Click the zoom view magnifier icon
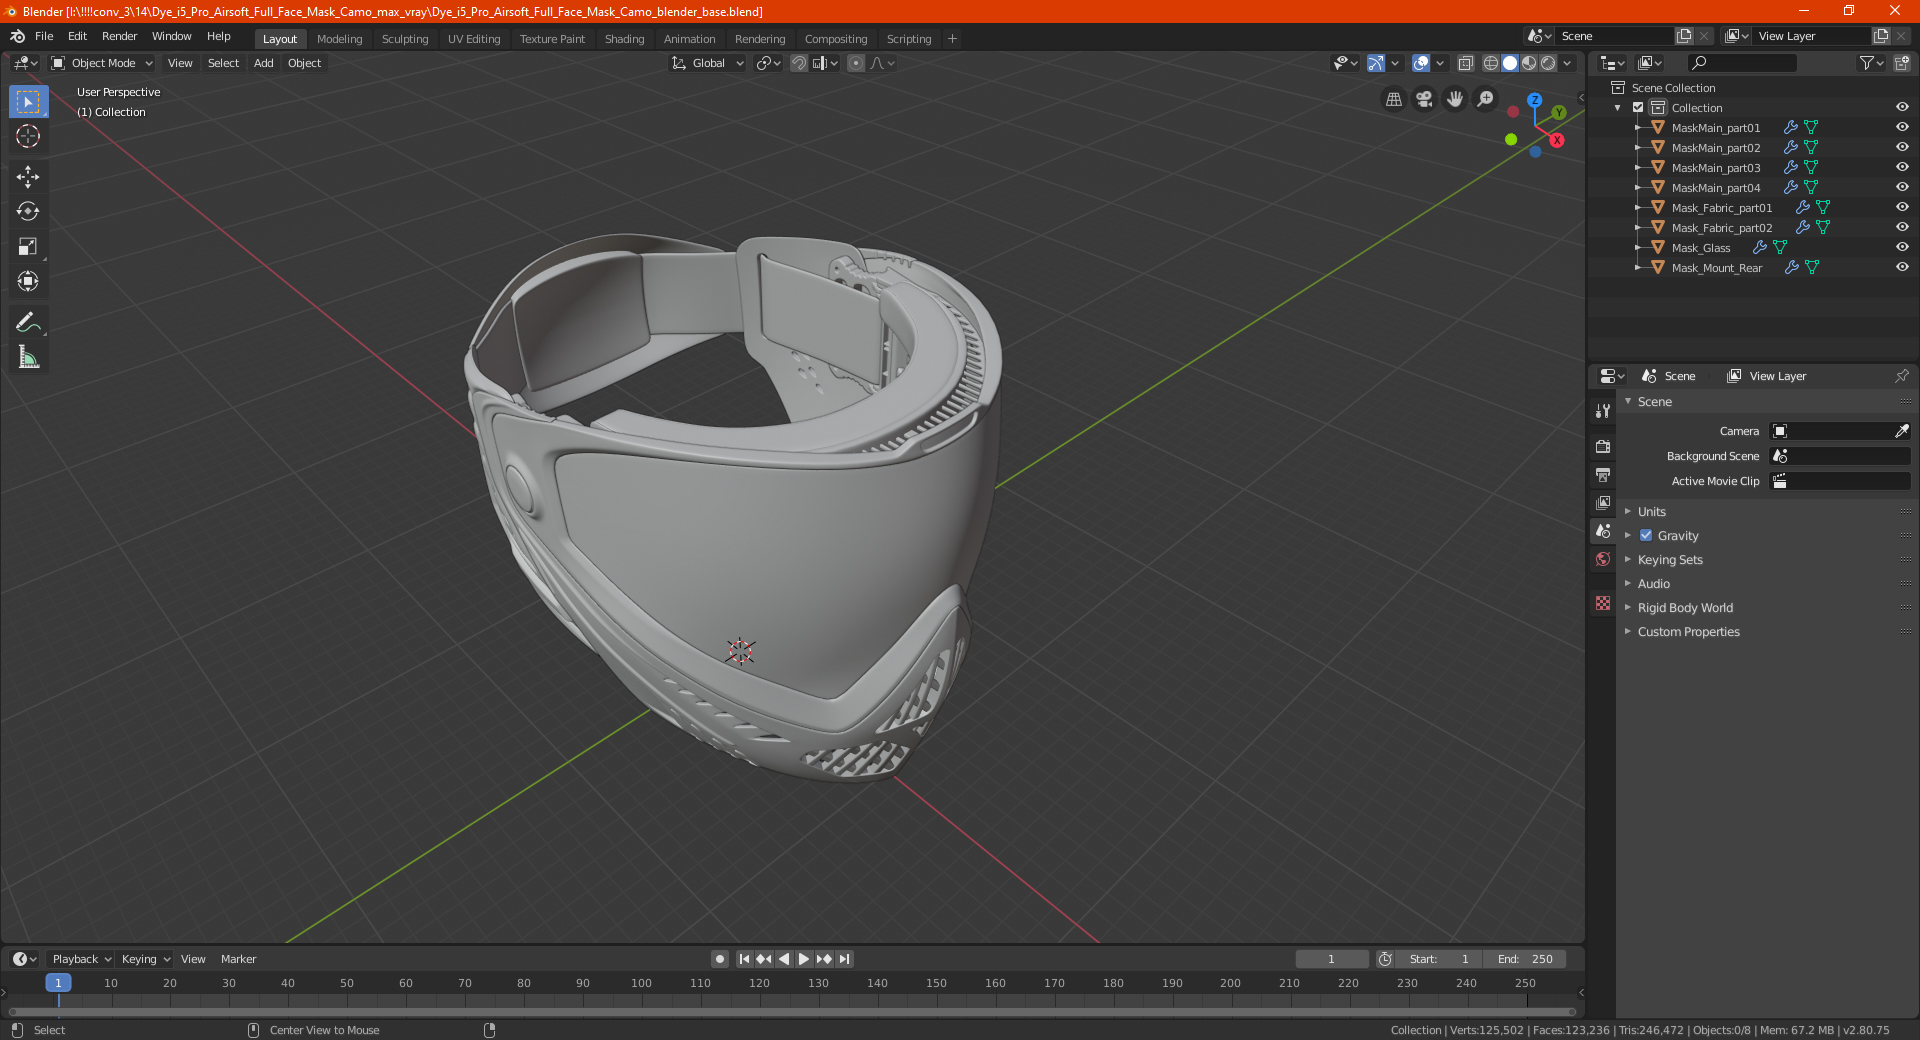 coord(1486,99)
